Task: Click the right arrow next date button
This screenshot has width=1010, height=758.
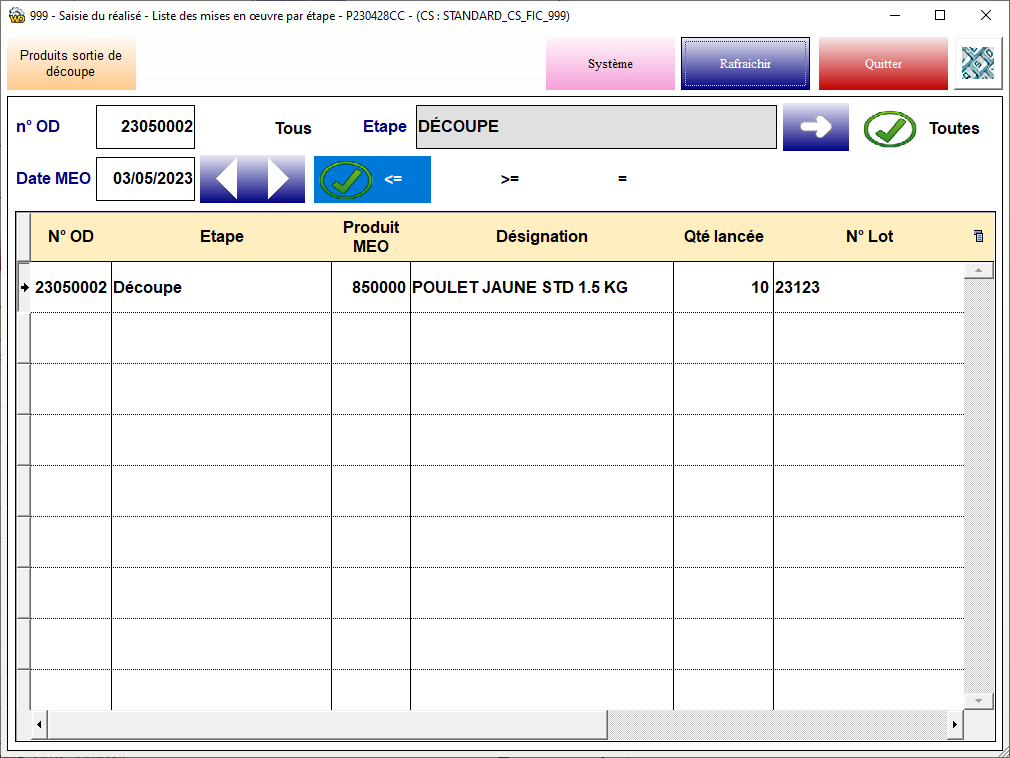Action: pos(279,179)
